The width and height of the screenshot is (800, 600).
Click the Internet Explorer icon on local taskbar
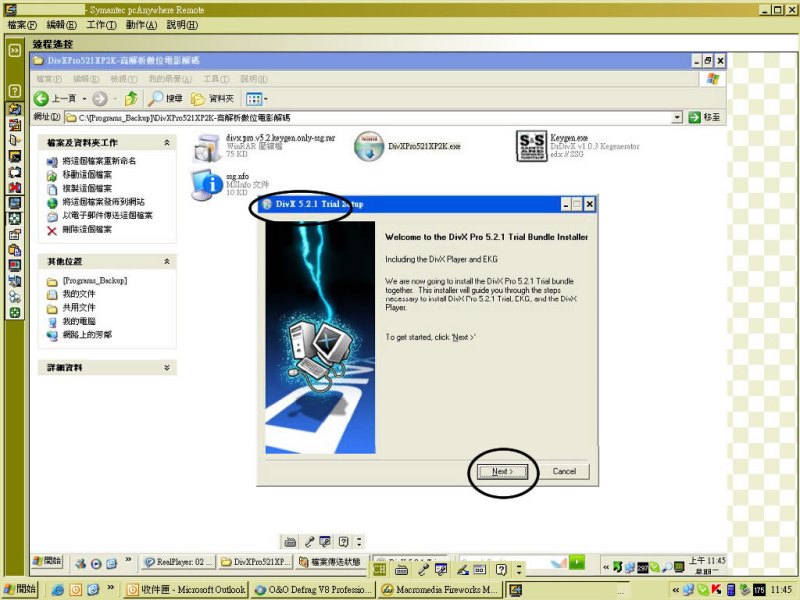(58, 590)
